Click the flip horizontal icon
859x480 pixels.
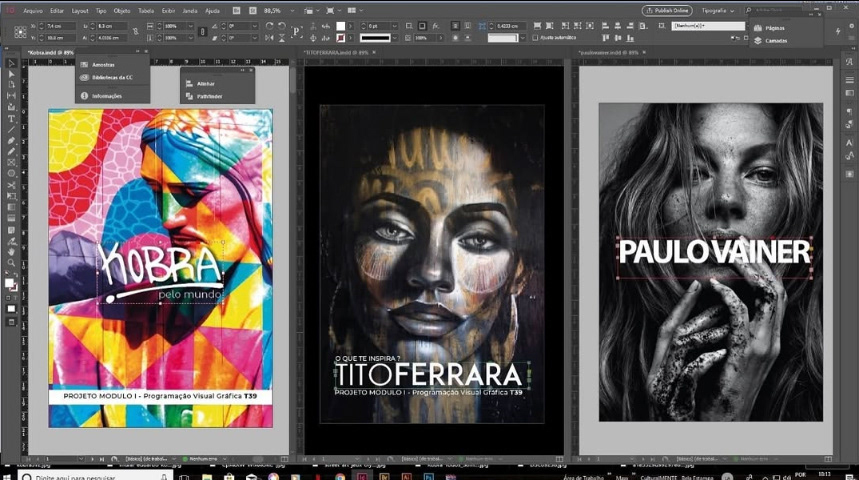(269, 38)
